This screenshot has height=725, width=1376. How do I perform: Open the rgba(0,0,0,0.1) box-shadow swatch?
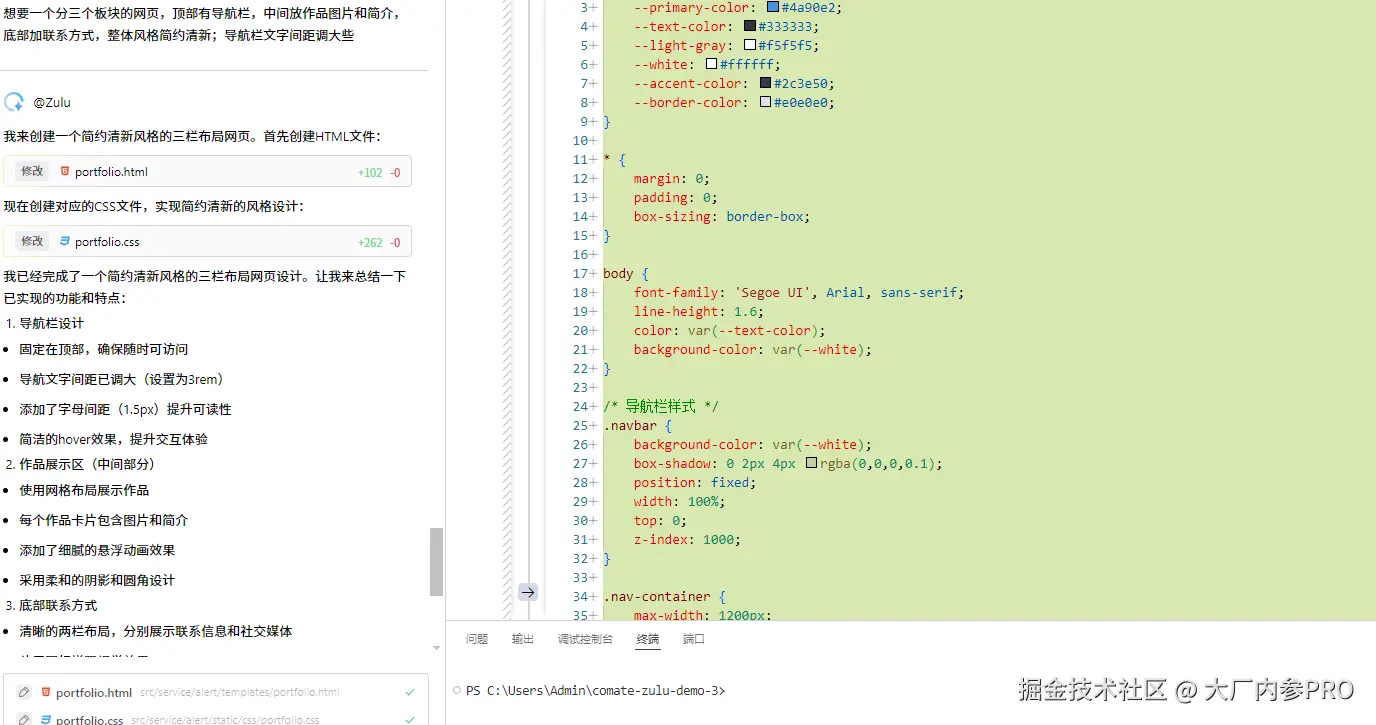811,463
